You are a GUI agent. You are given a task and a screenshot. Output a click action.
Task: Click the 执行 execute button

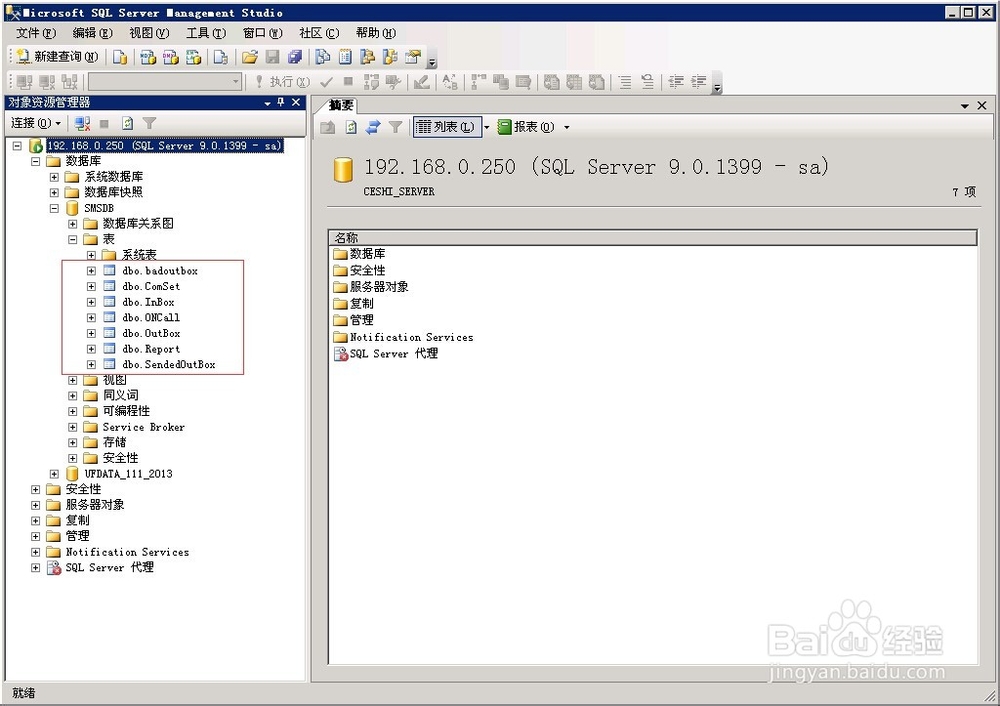pos(282,82)
